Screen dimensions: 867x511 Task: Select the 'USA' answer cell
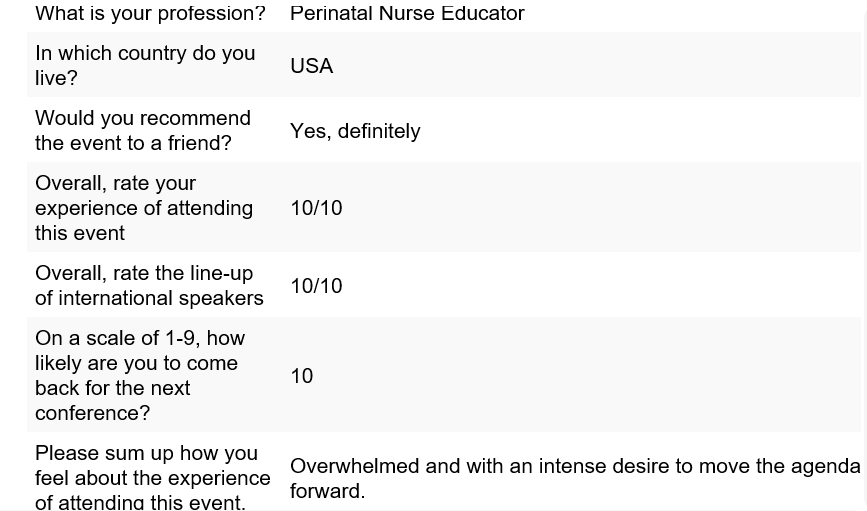(311, 66)
